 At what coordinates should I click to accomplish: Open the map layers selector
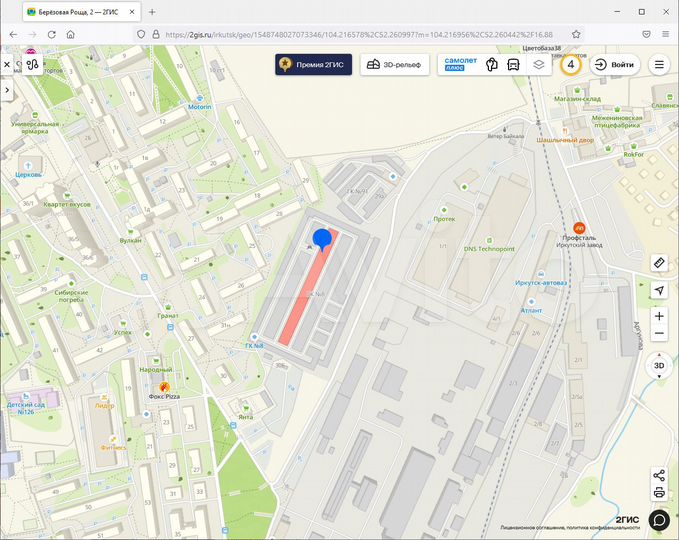pos(538,65)
